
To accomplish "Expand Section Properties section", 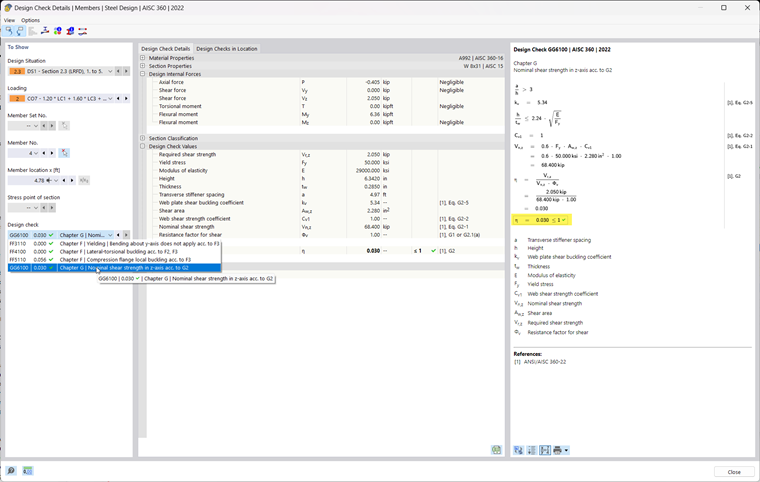I will coord(142,66).
